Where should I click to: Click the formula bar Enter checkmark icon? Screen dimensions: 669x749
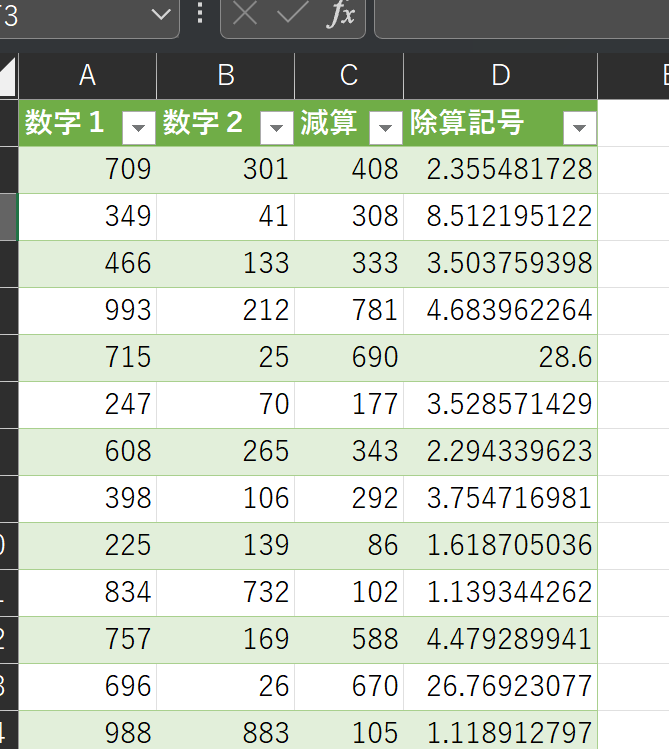click(292, 15)
